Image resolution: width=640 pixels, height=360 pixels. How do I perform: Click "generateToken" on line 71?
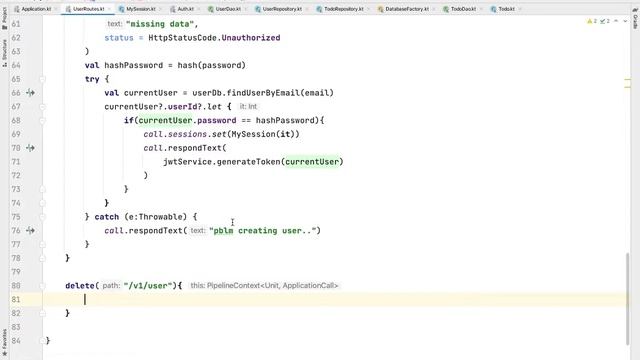coord(248,162)
